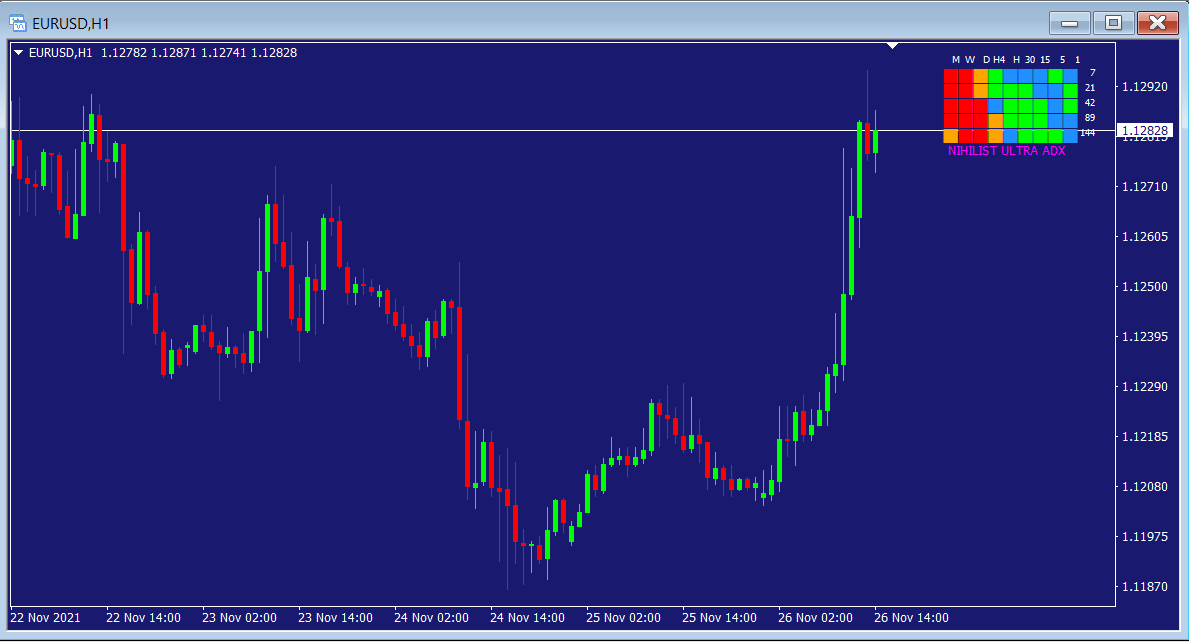Viewport: 1189px width, 642px height.
Task: Click the 22 Nov 2021 date on time axis
Action: point(45,617)
